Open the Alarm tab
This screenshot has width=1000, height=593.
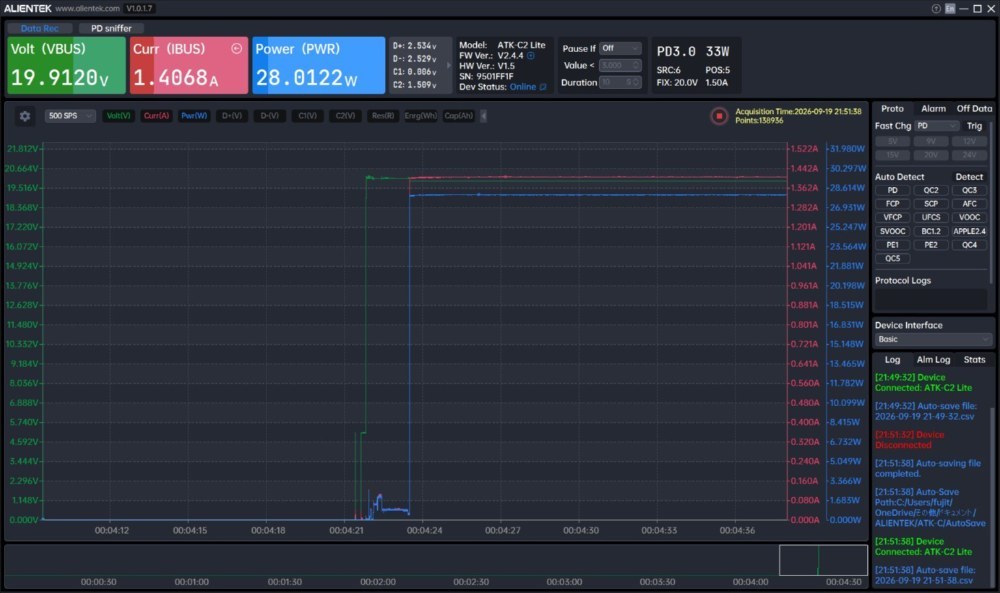click(x=933, y=109)
